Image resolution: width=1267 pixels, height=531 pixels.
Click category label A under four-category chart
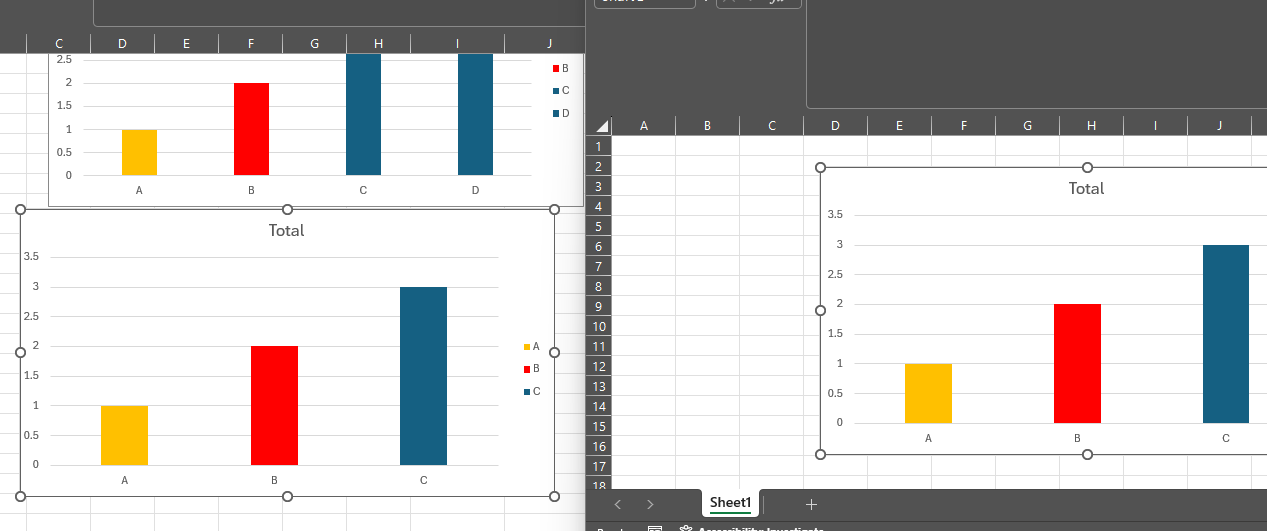pos(139,190)
